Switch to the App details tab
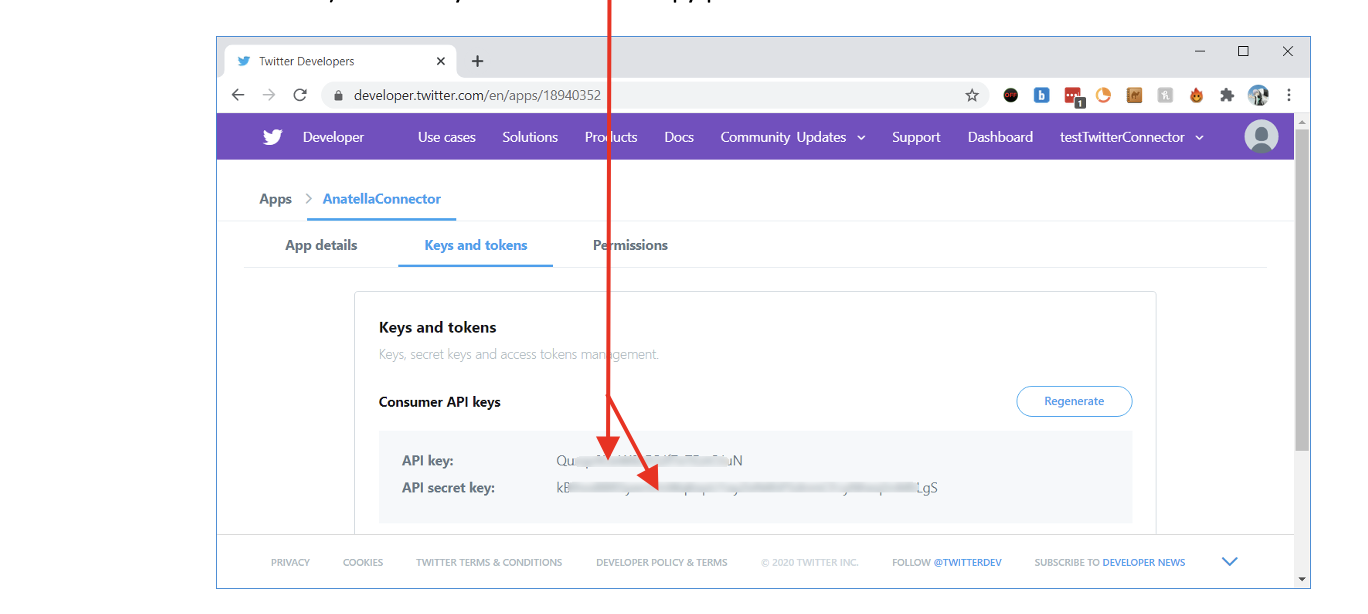The image size is (1368, 614). point(321,245)
